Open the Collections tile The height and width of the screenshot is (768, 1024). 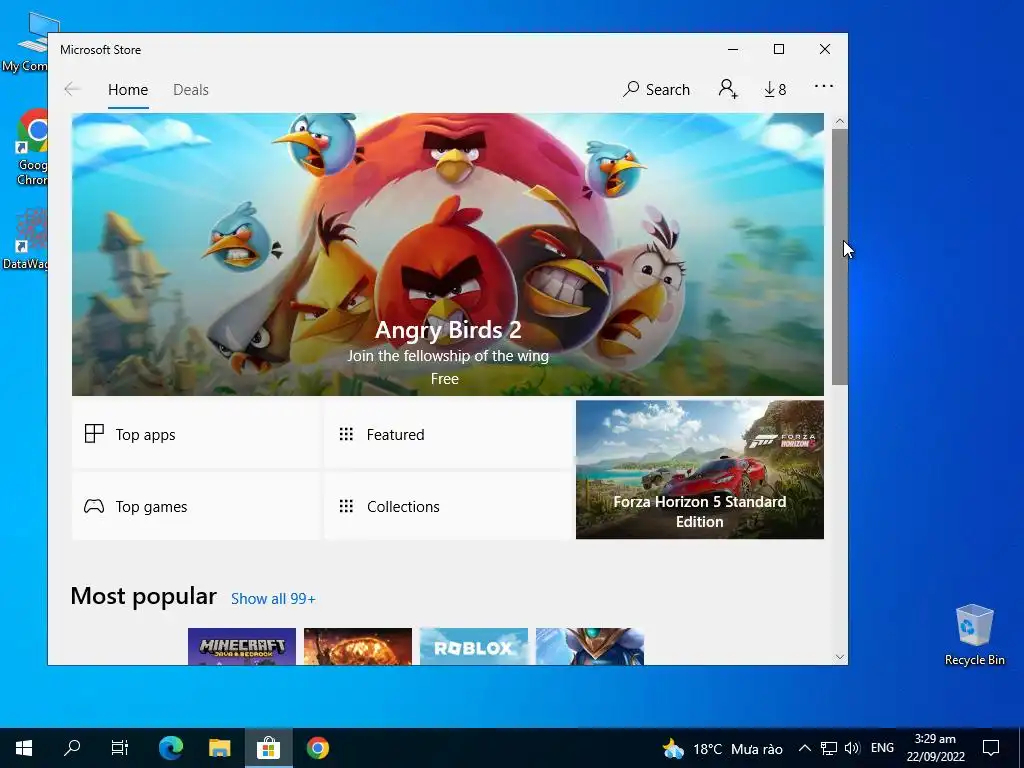(448, 506)
